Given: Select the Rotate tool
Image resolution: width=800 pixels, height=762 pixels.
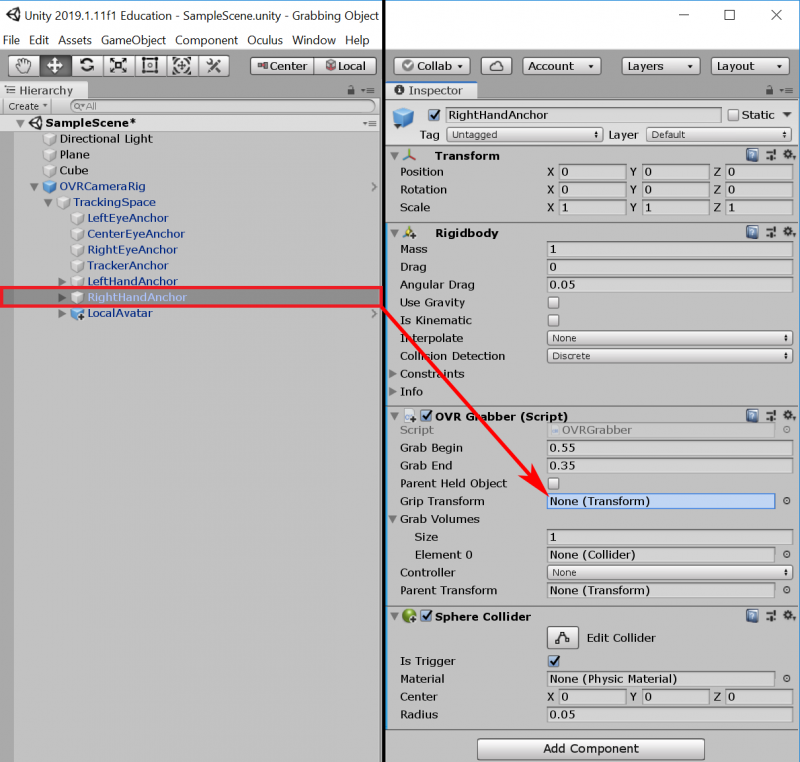Looking at the screenshot, I should tap(87, 66).
